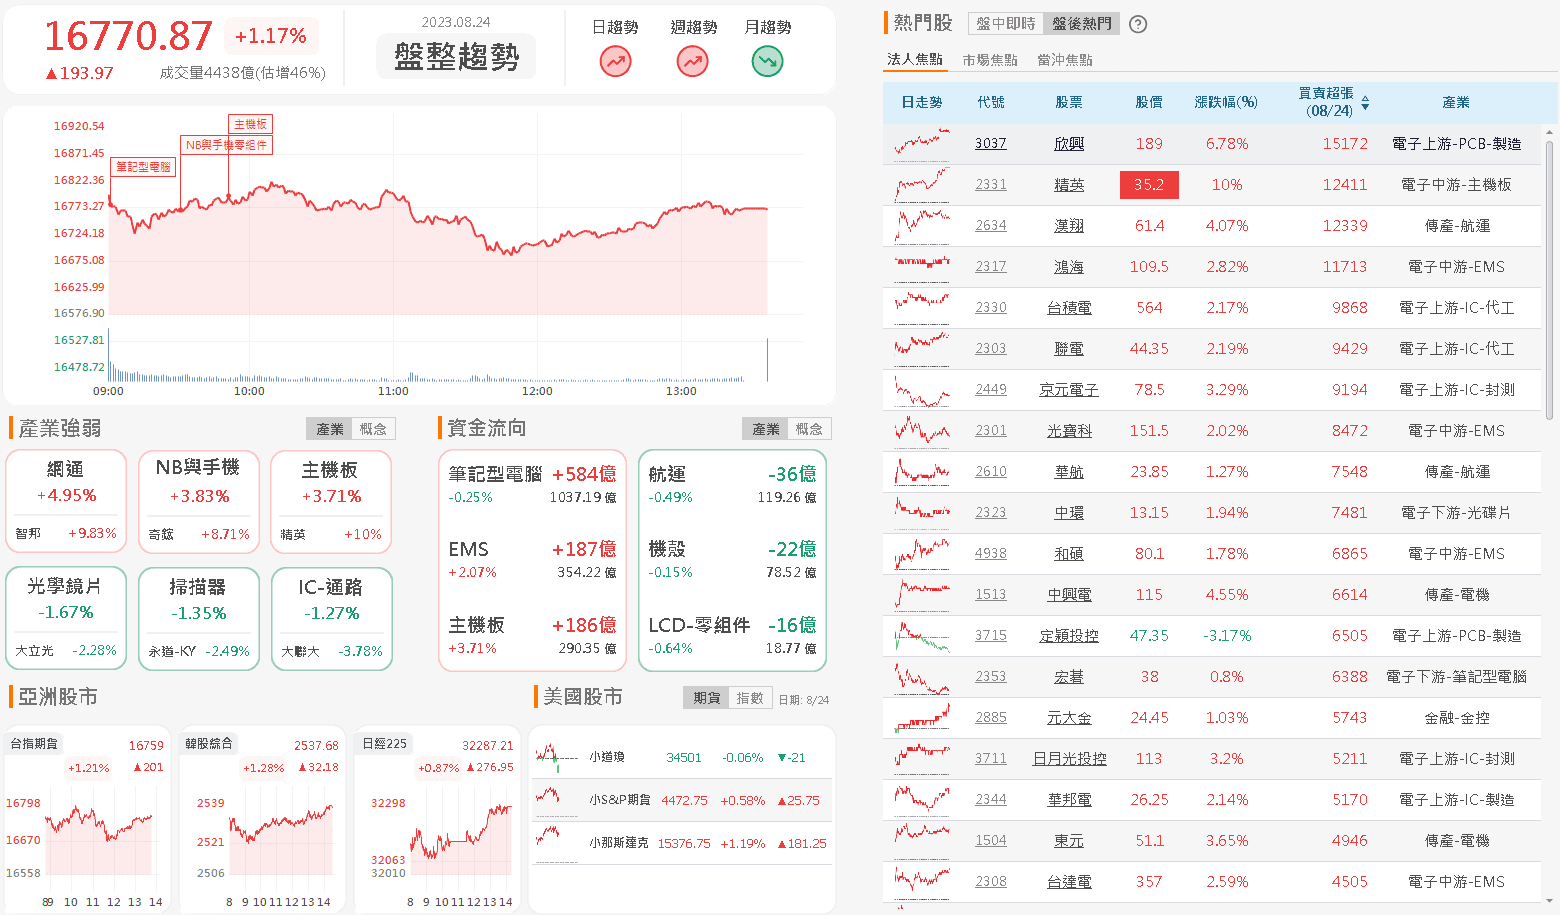Click the 16770.87 index value
This screenshot has height=915, width=1560.
(x=128, y=37)
